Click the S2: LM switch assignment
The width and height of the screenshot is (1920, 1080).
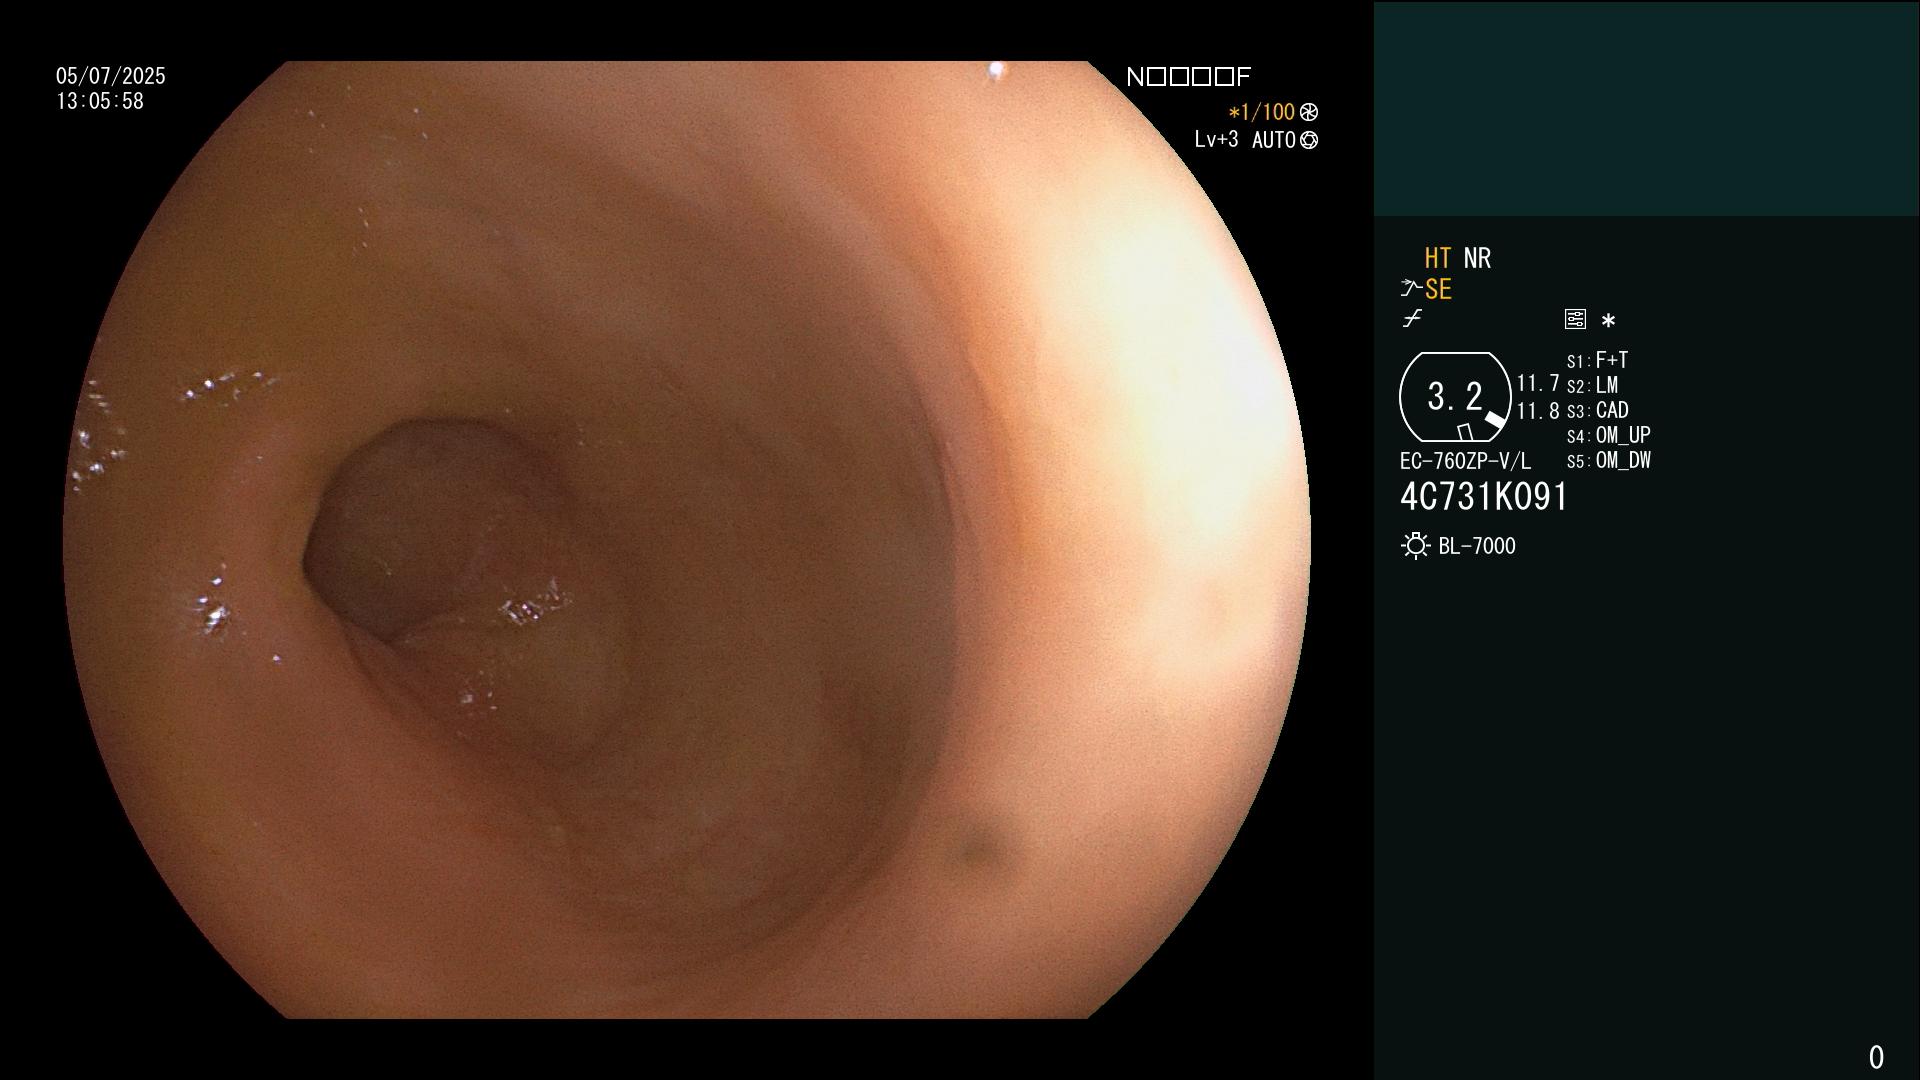click(1592, 386)
